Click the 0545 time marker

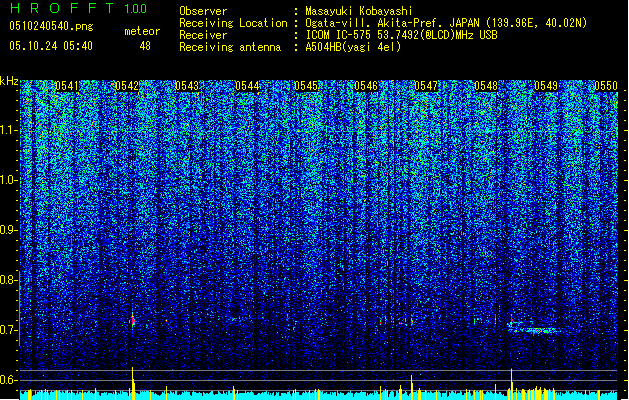(306, 86)
